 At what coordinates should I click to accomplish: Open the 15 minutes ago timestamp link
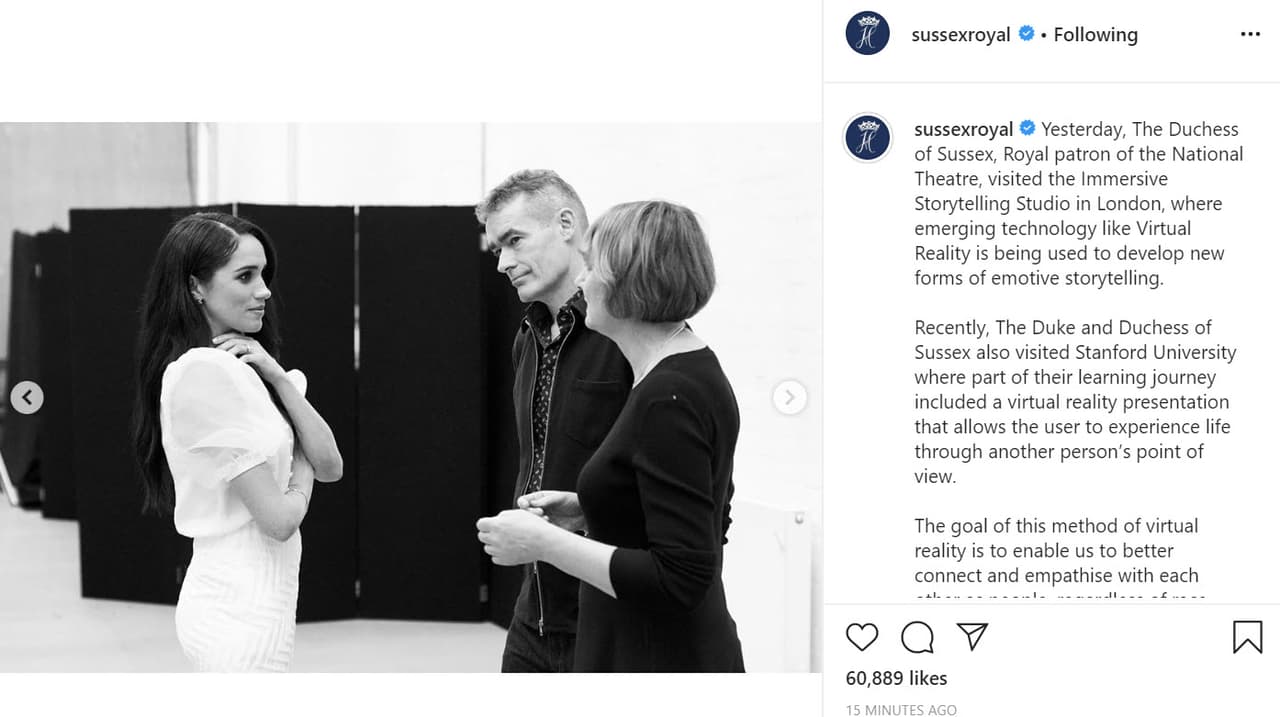click(901, 710)
